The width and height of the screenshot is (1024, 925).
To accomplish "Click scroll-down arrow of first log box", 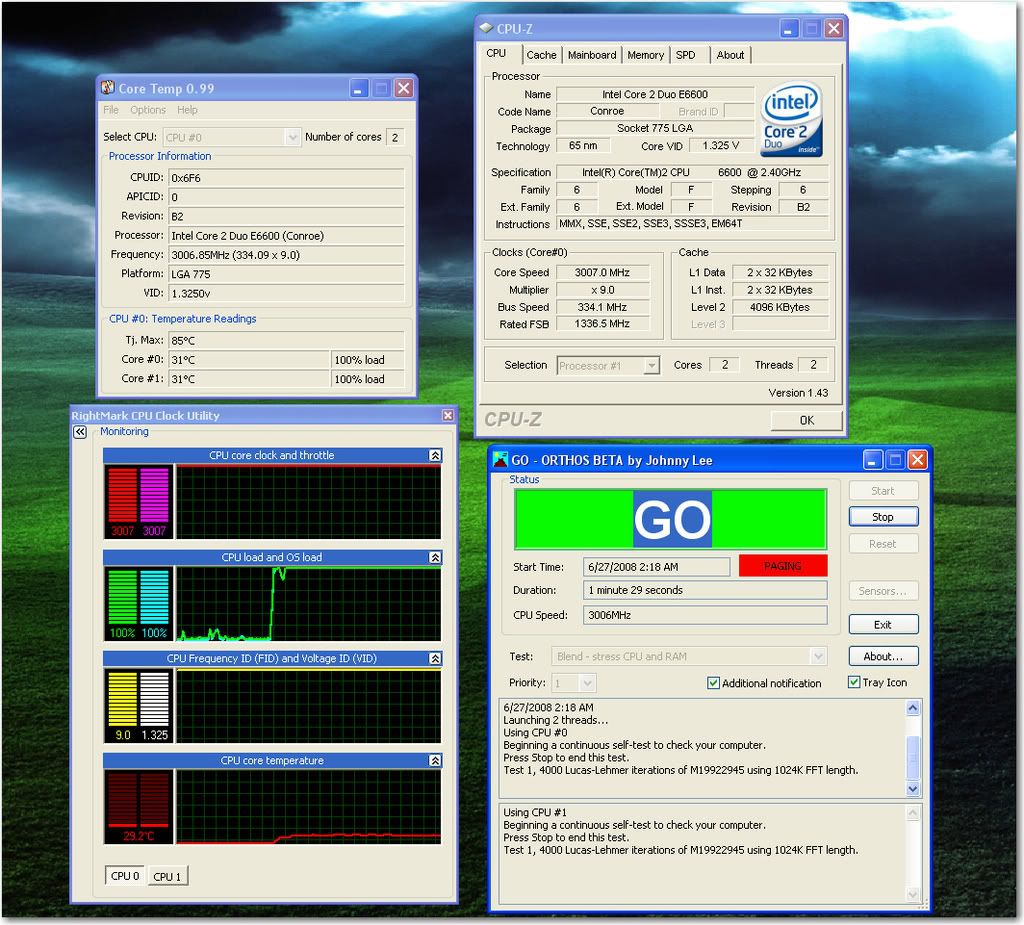I will 913,788.
